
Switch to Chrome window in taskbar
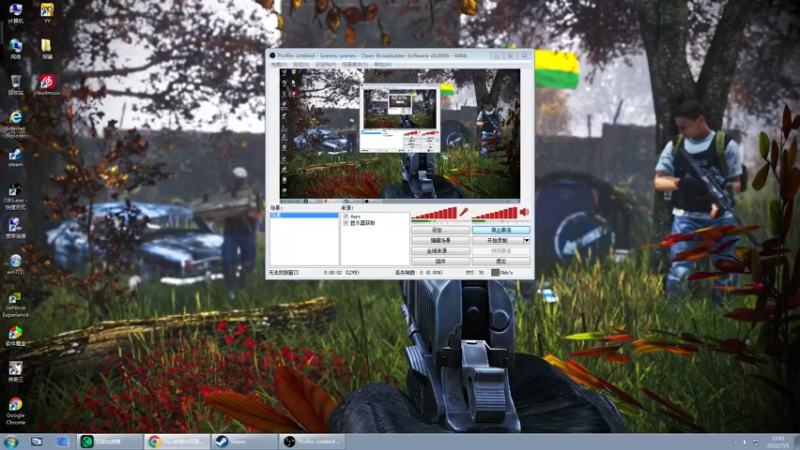[177, 441]
